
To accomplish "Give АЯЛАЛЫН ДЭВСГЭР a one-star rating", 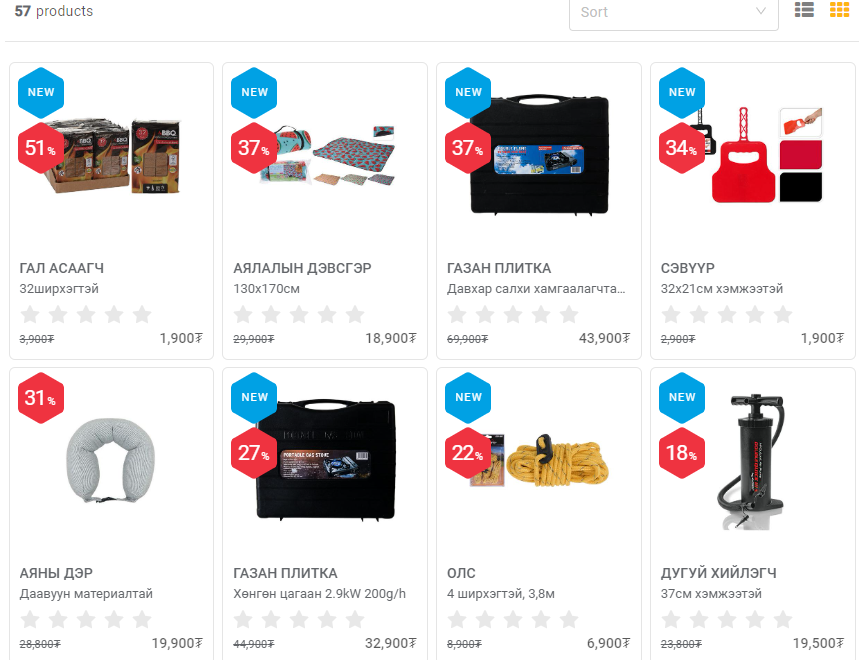I will pyautogui.click(x=243, y=314).
